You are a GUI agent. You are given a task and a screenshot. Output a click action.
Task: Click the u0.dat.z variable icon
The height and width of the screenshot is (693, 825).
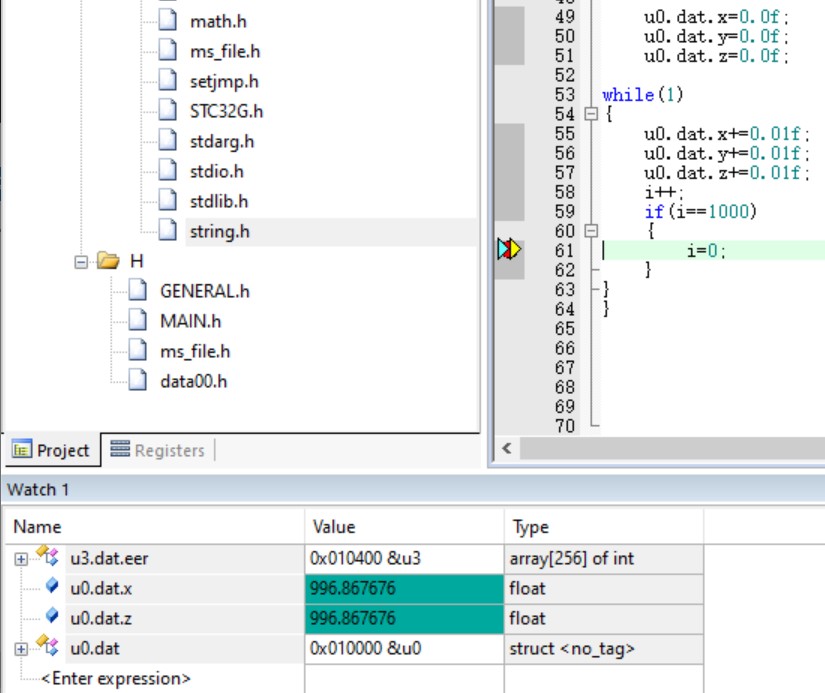point(52,615)
